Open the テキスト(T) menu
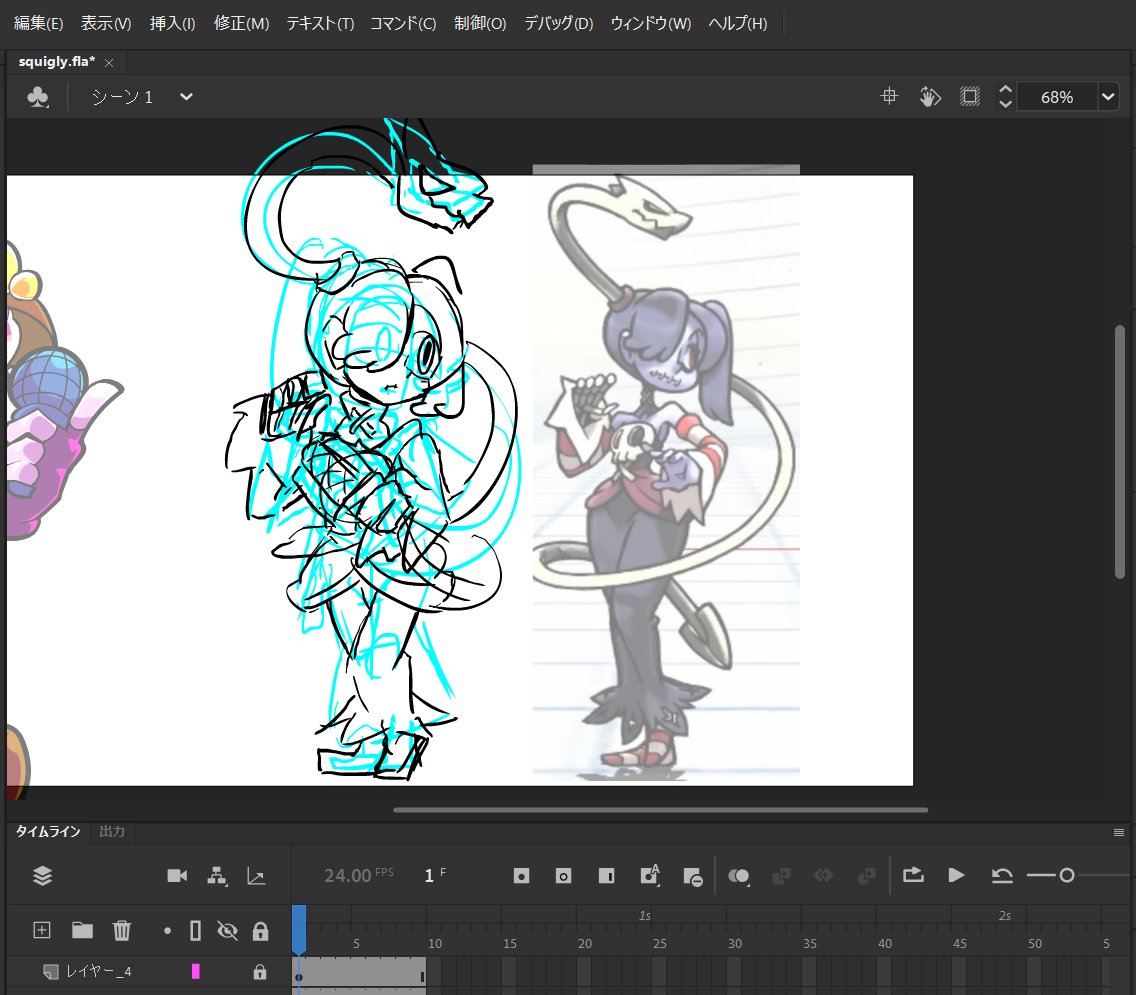The image size is (1136, 995). pyautogui.click(x=320, y=23)
